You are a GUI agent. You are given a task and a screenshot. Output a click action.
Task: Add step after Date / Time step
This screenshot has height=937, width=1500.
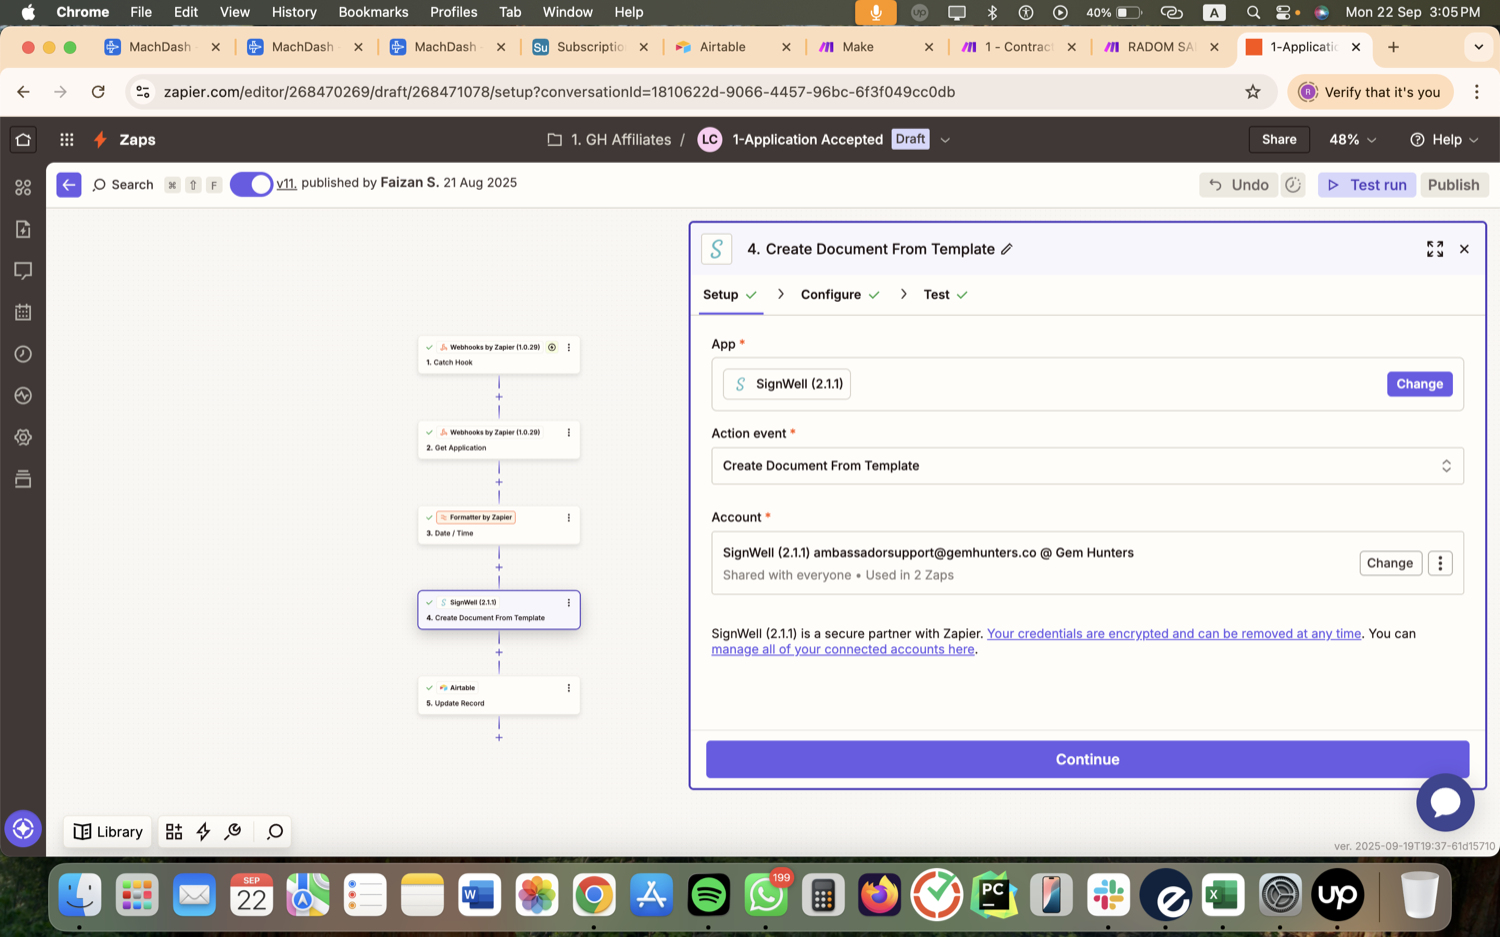click(x=499, y=567)
